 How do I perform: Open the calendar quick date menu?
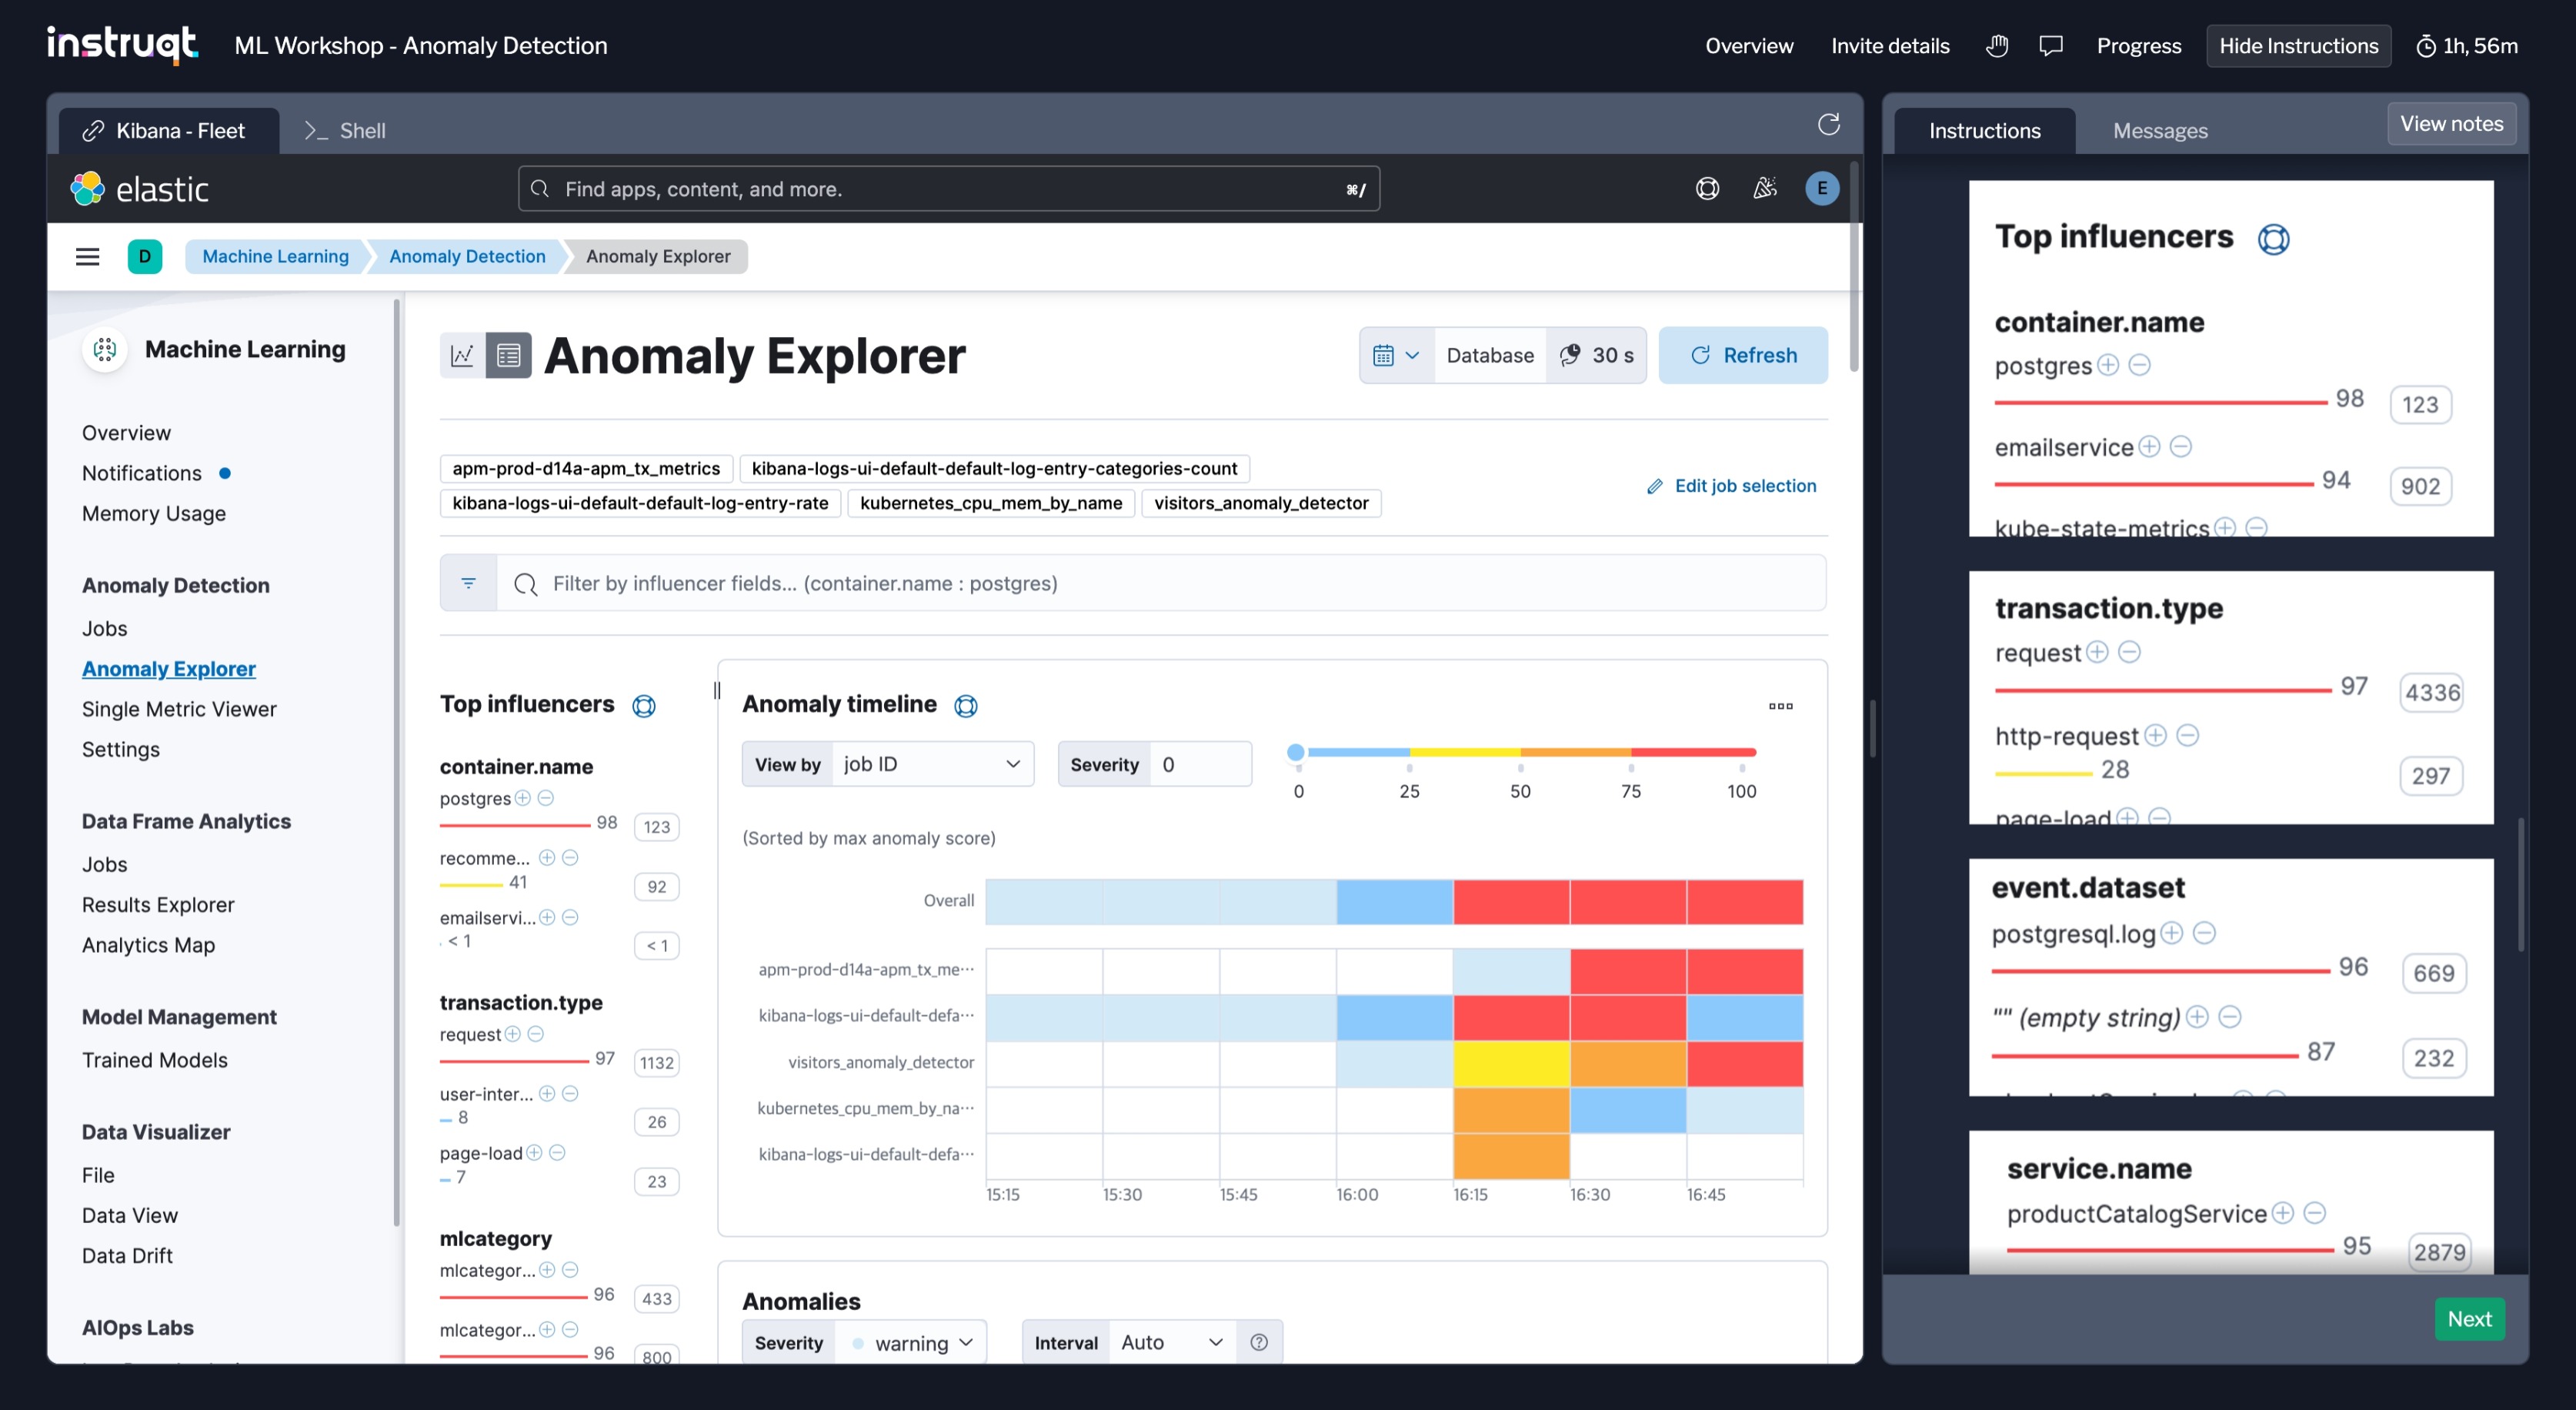click(1396, 355)
